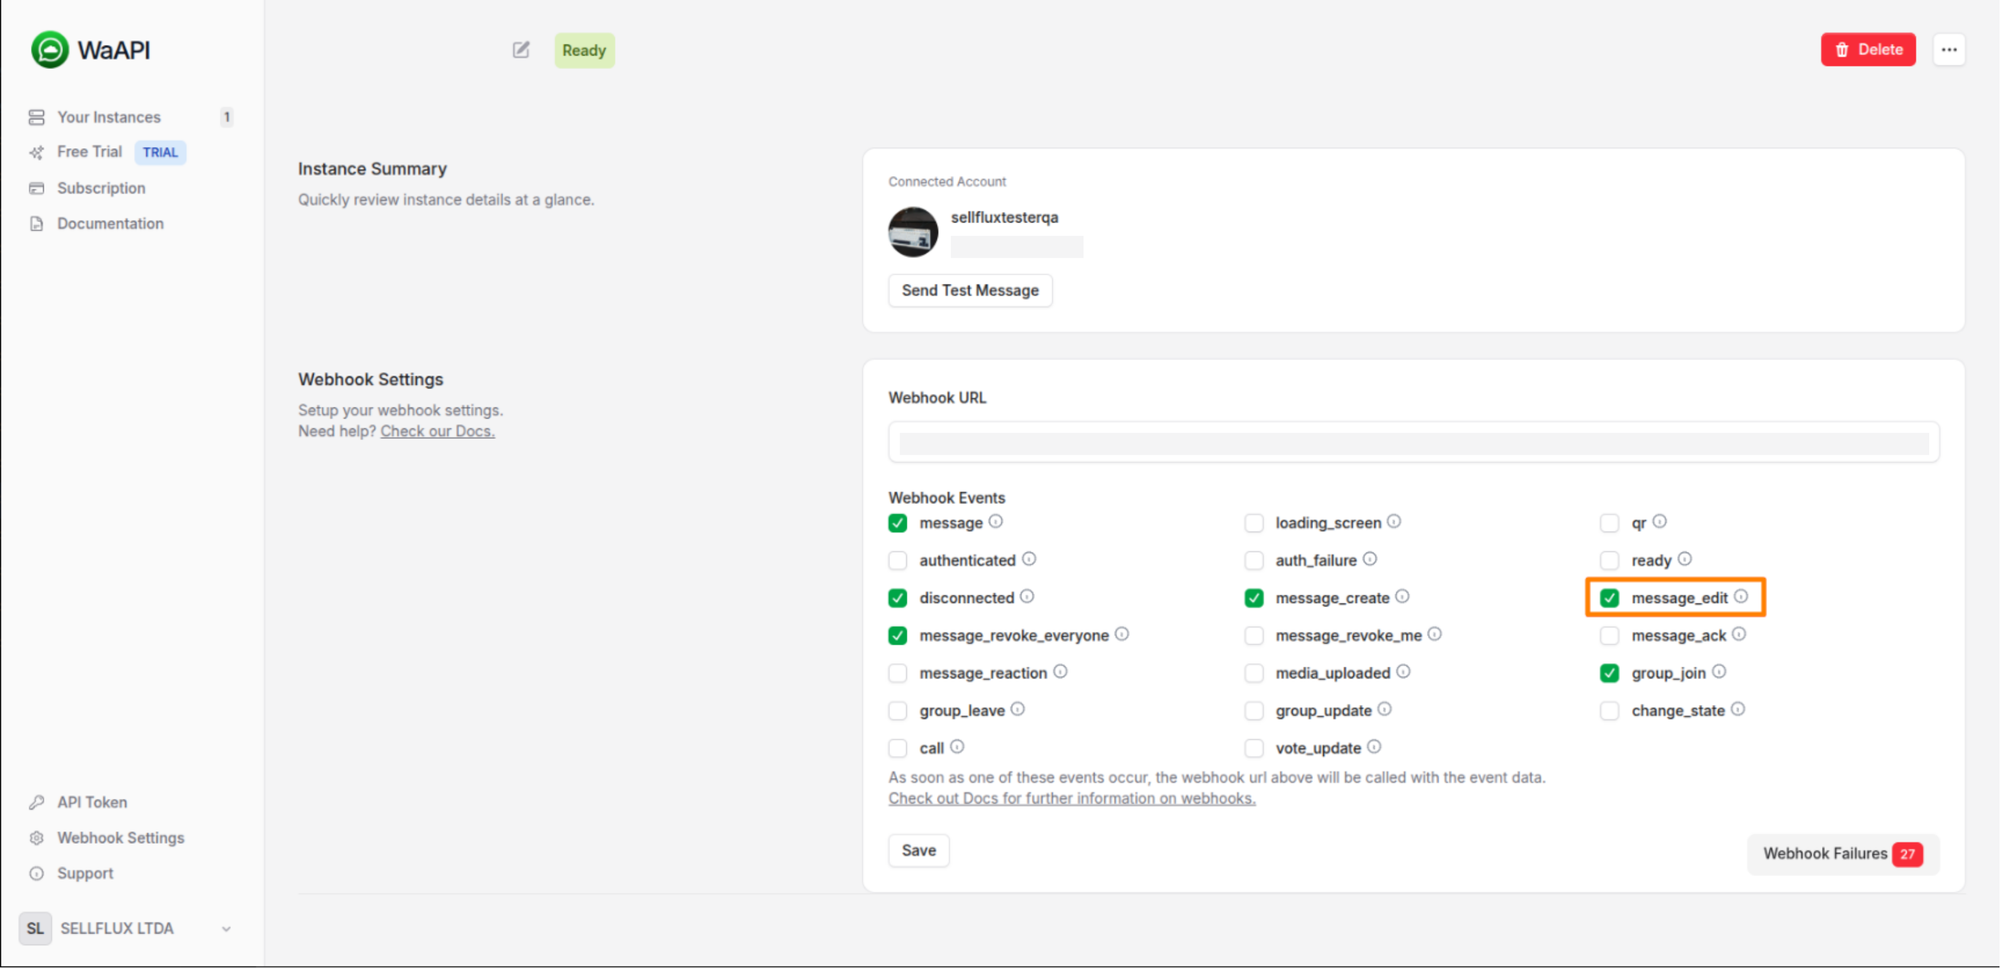The width and height of the screenshot is (2000, 968).
Task: Click the info icon beside change_state
Action: point(1738,709)
